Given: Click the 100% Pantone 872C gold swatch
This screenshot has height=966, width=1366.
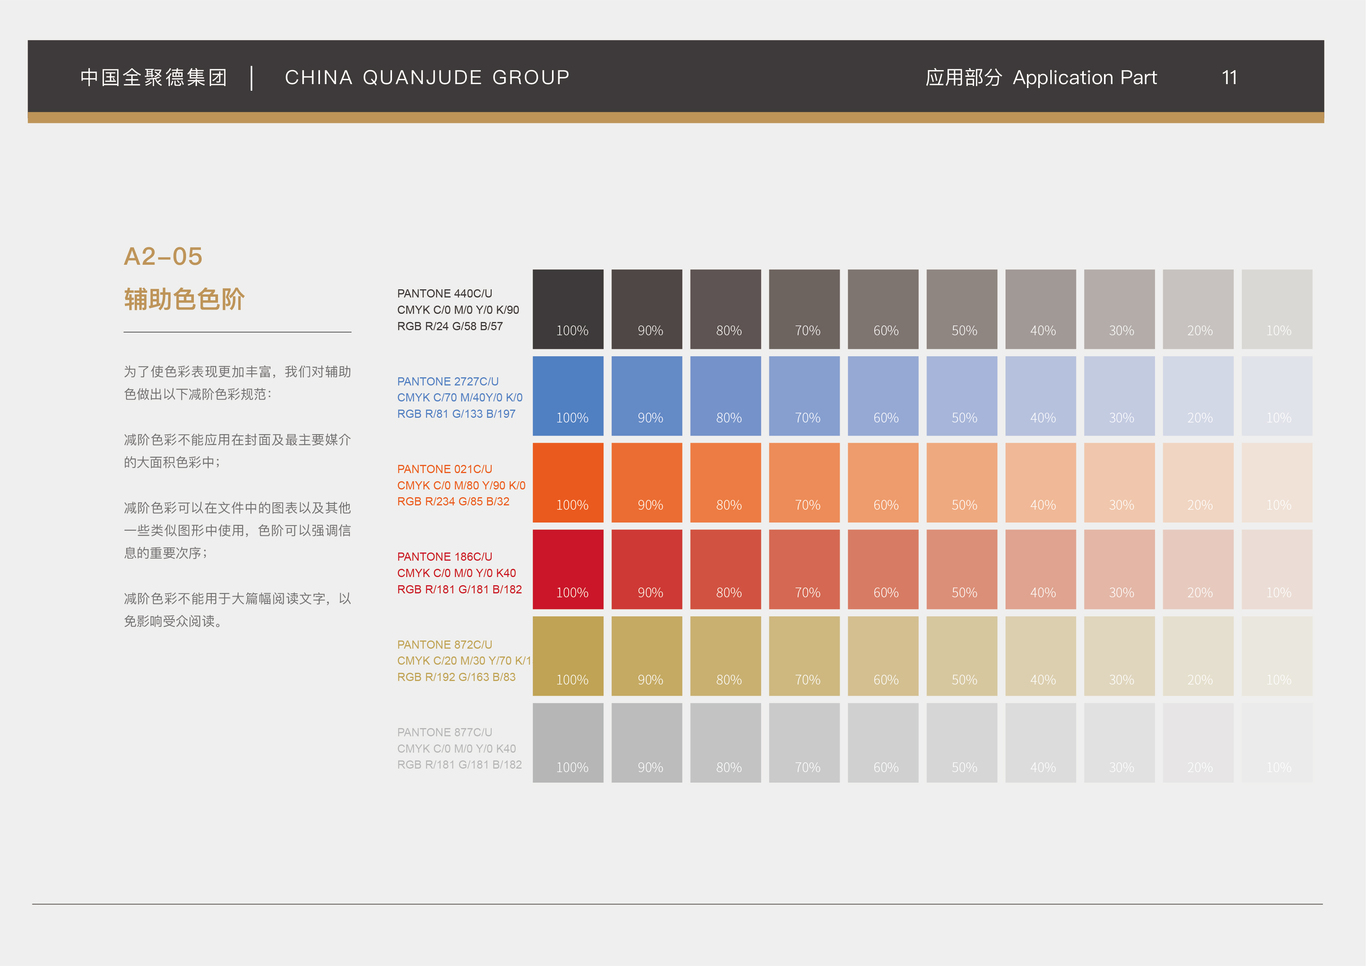Looking at the screenshot, I should tap(568, 656).
